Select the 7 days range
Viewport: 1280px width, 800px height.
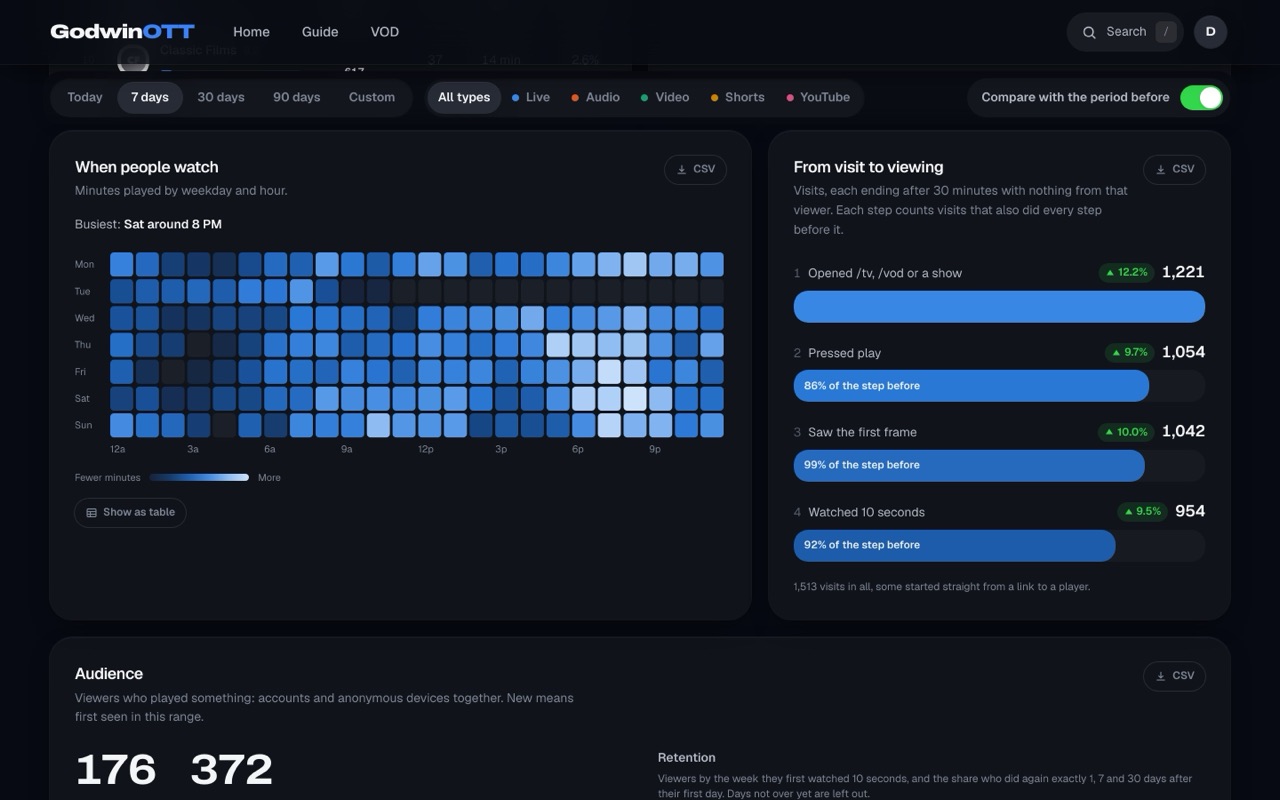click(x=150, y=97)
